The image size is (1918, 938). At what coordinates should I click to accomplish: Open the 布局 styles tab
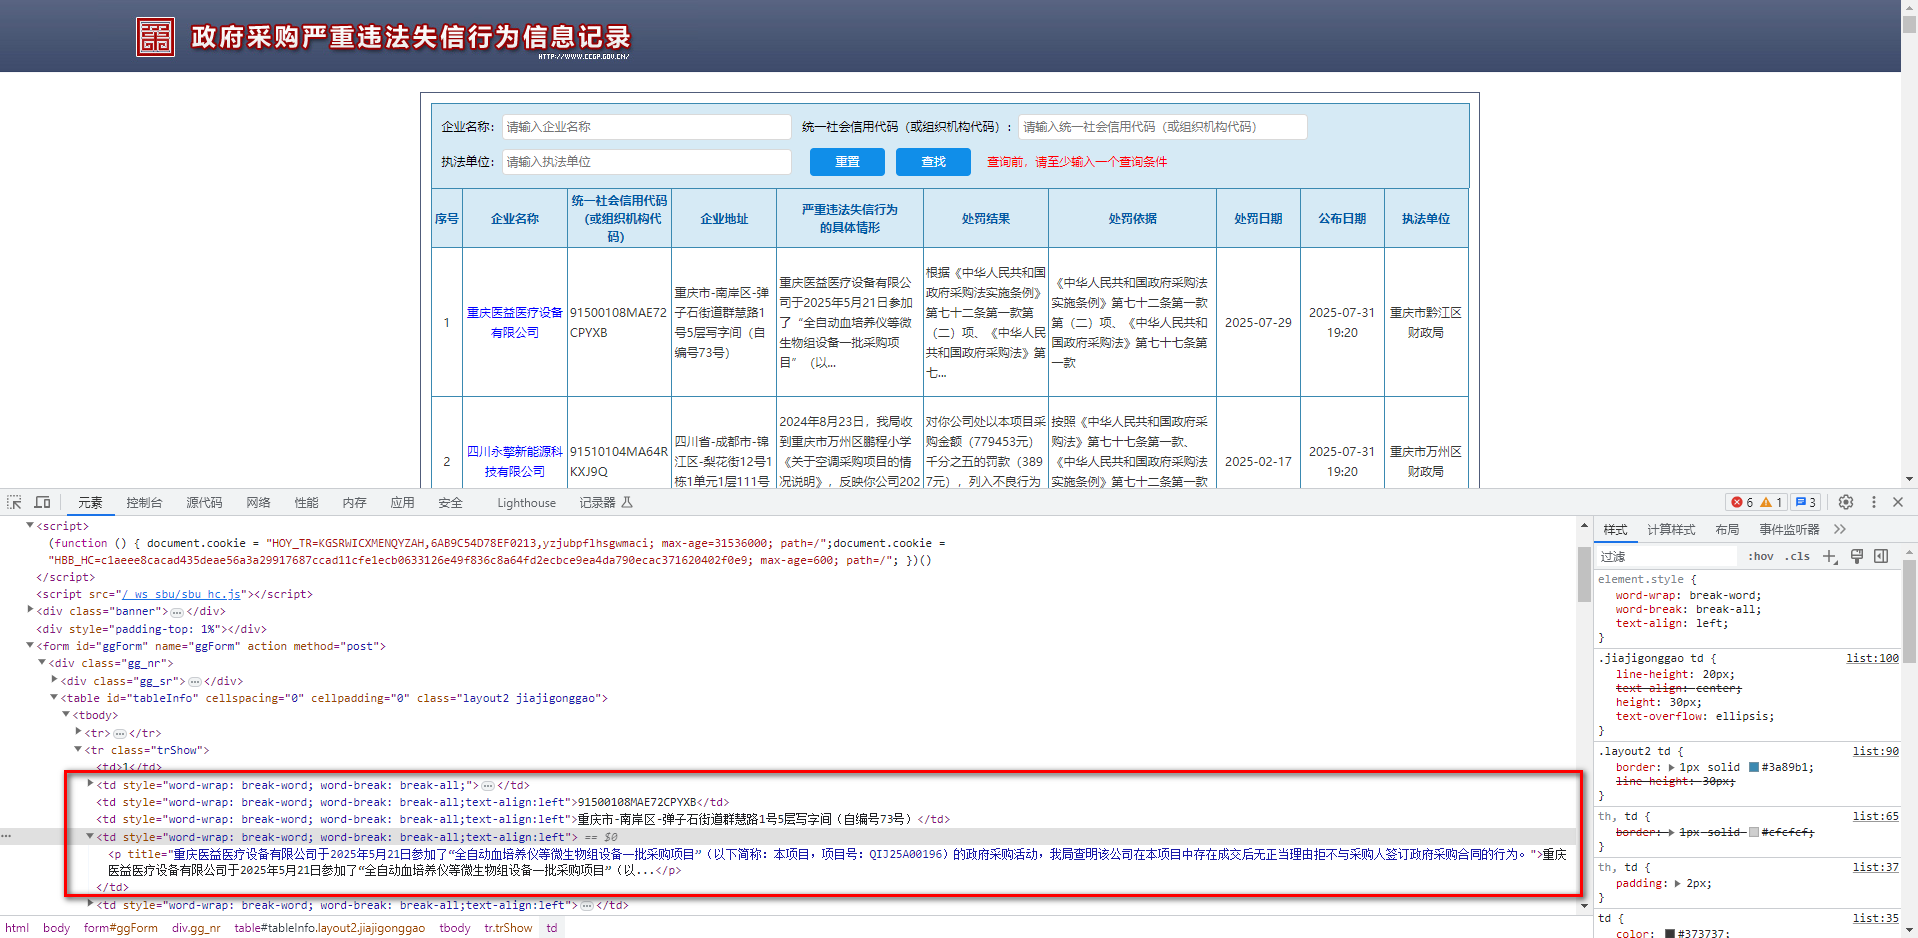point(1727,529)
